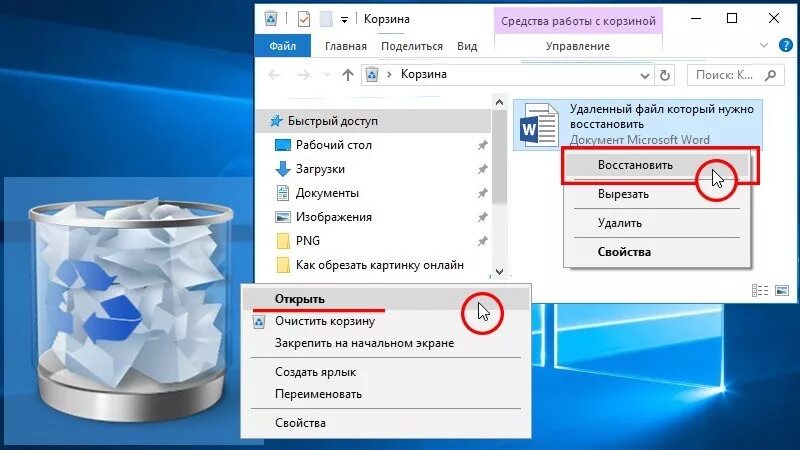Click the pin icon next to Загрузки
Screen dimensions: 800x450
click(482, 169)
